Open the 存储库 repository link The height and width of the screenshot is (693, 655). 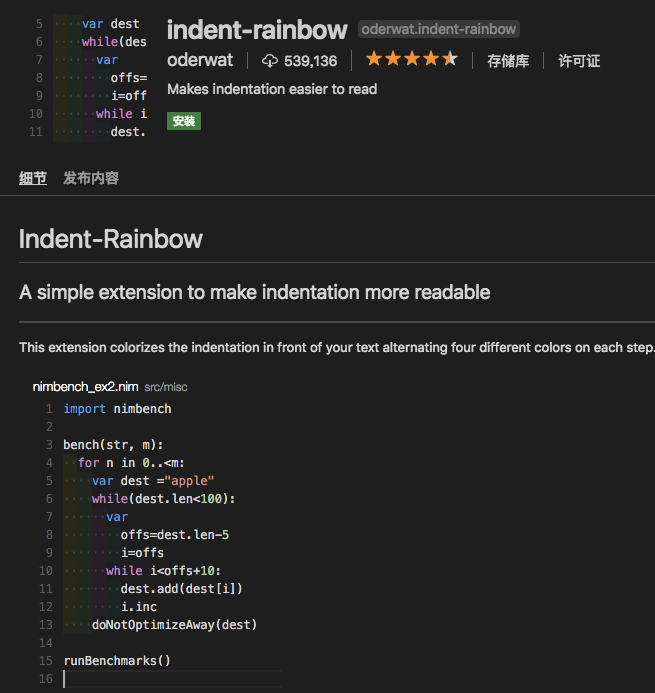[x=508, y=61]
